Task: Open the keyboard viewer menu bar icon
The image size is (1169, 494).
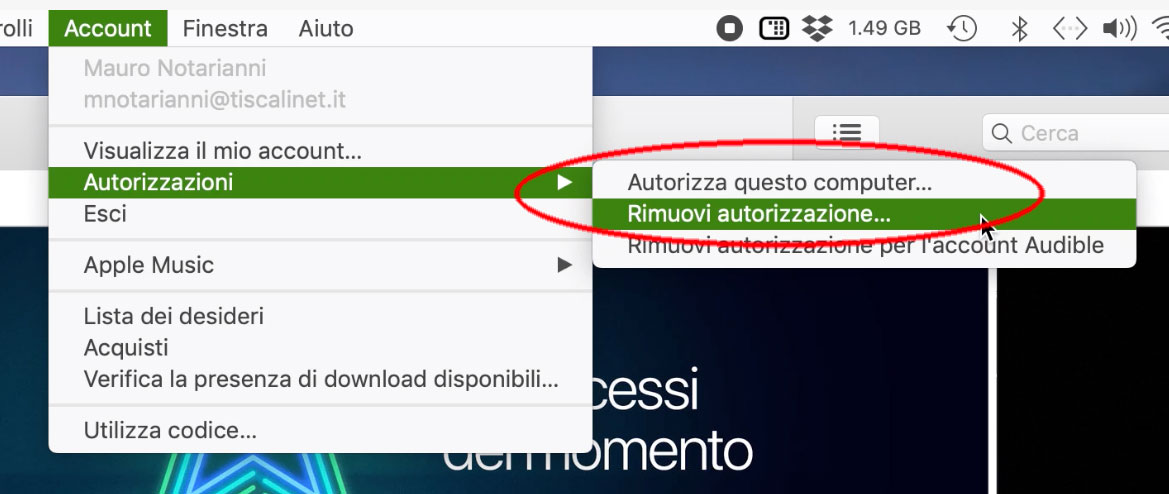Action: point(774,29)
